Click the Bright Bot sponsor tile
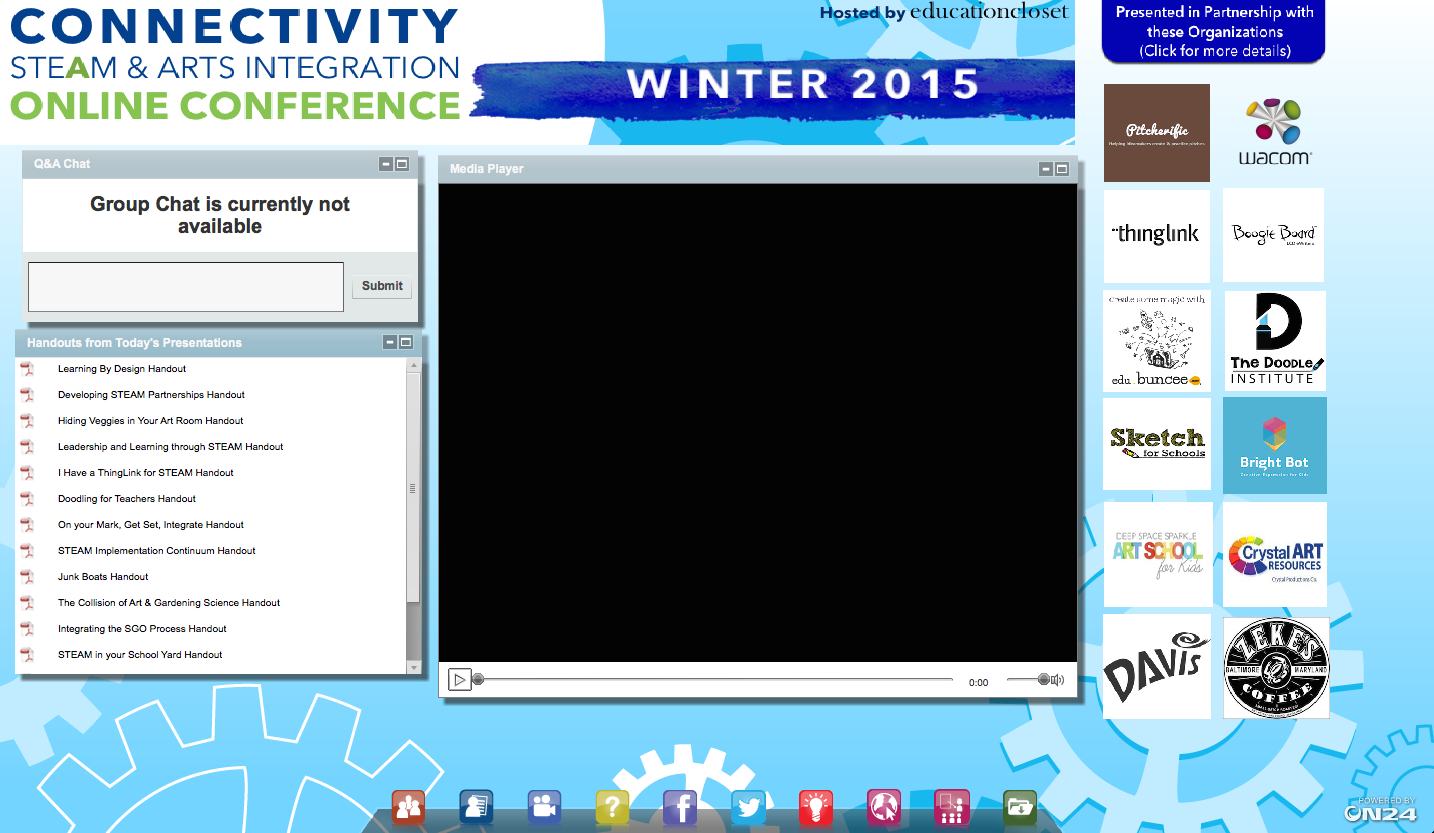Viewport: 1434px width, 833px height. coord(1275,445)
